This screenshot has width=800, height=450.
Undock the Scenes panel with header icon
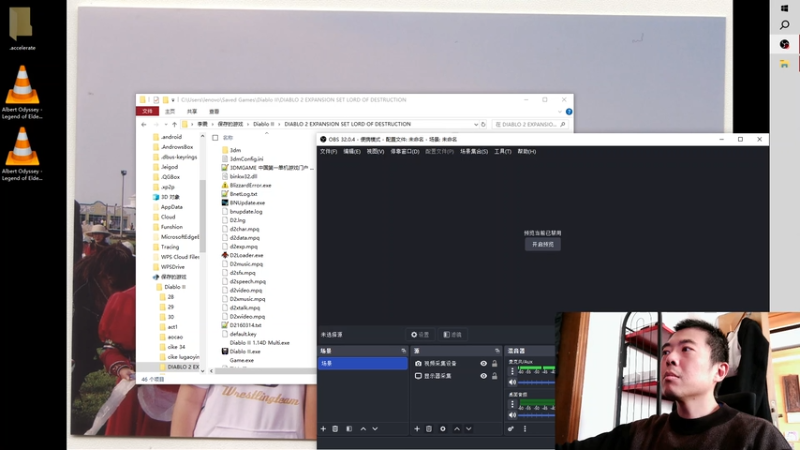[404, 351]
